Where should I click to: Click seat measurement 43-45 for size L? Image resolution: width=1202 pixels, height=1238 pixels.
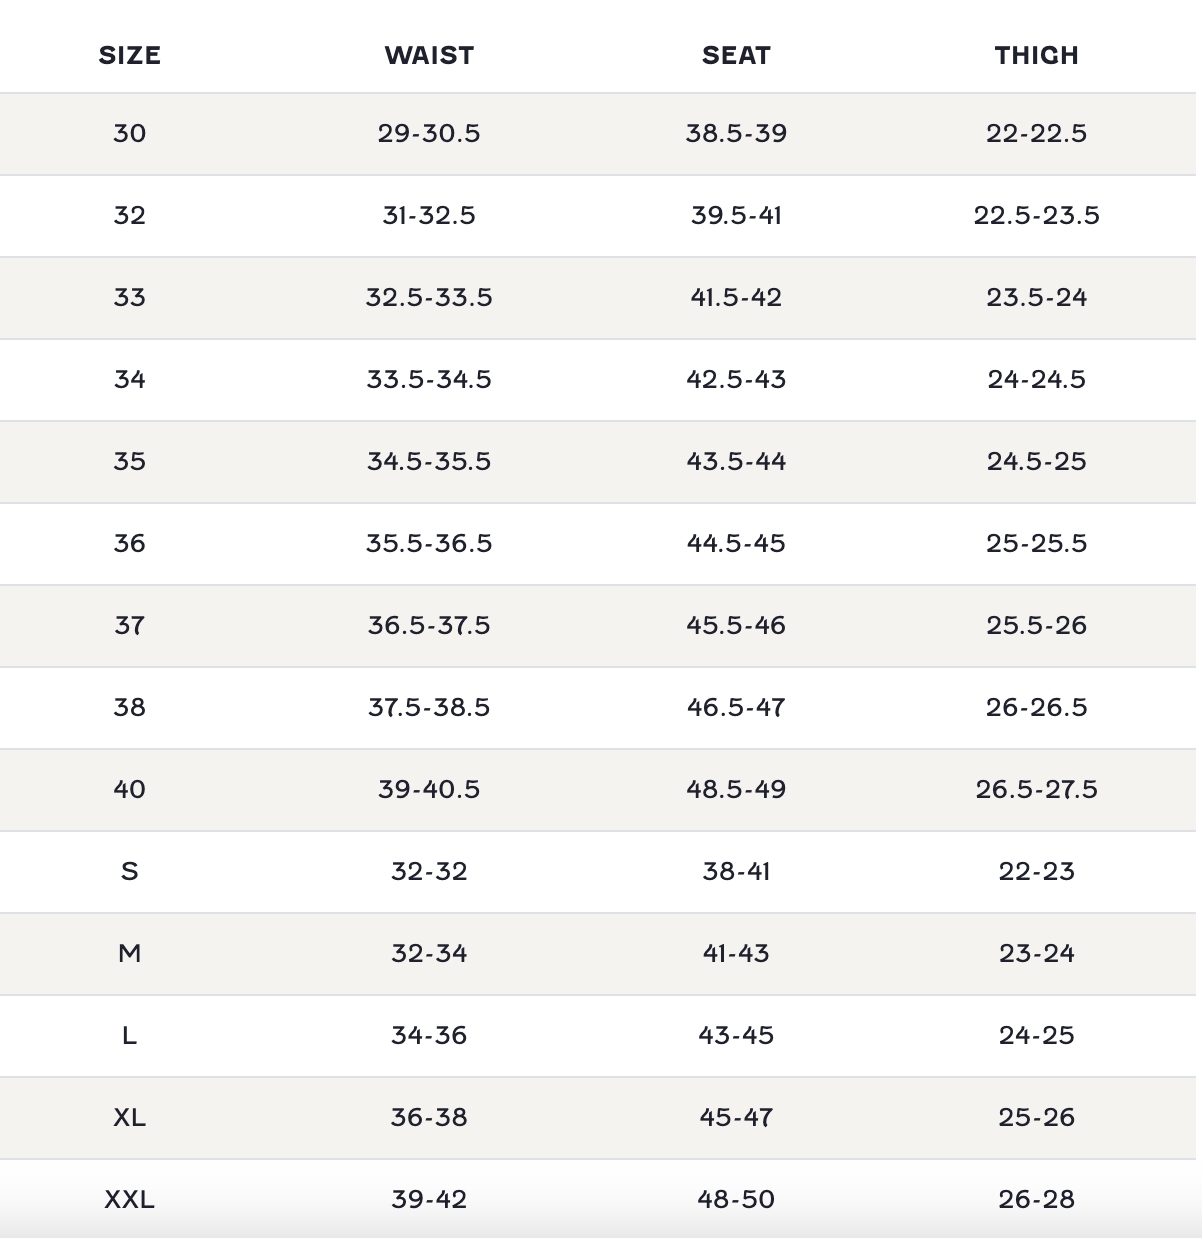click(736, 1035)
